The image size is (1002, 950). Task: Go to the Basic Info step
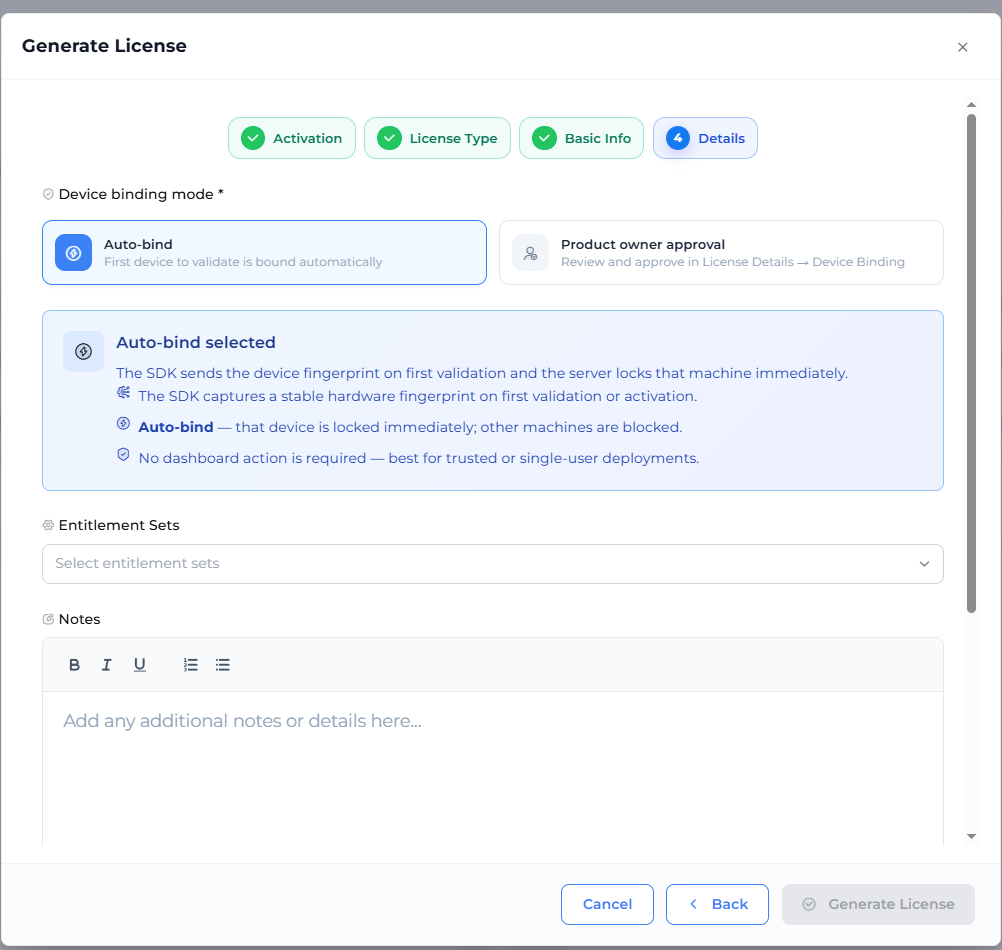[582, 138]
